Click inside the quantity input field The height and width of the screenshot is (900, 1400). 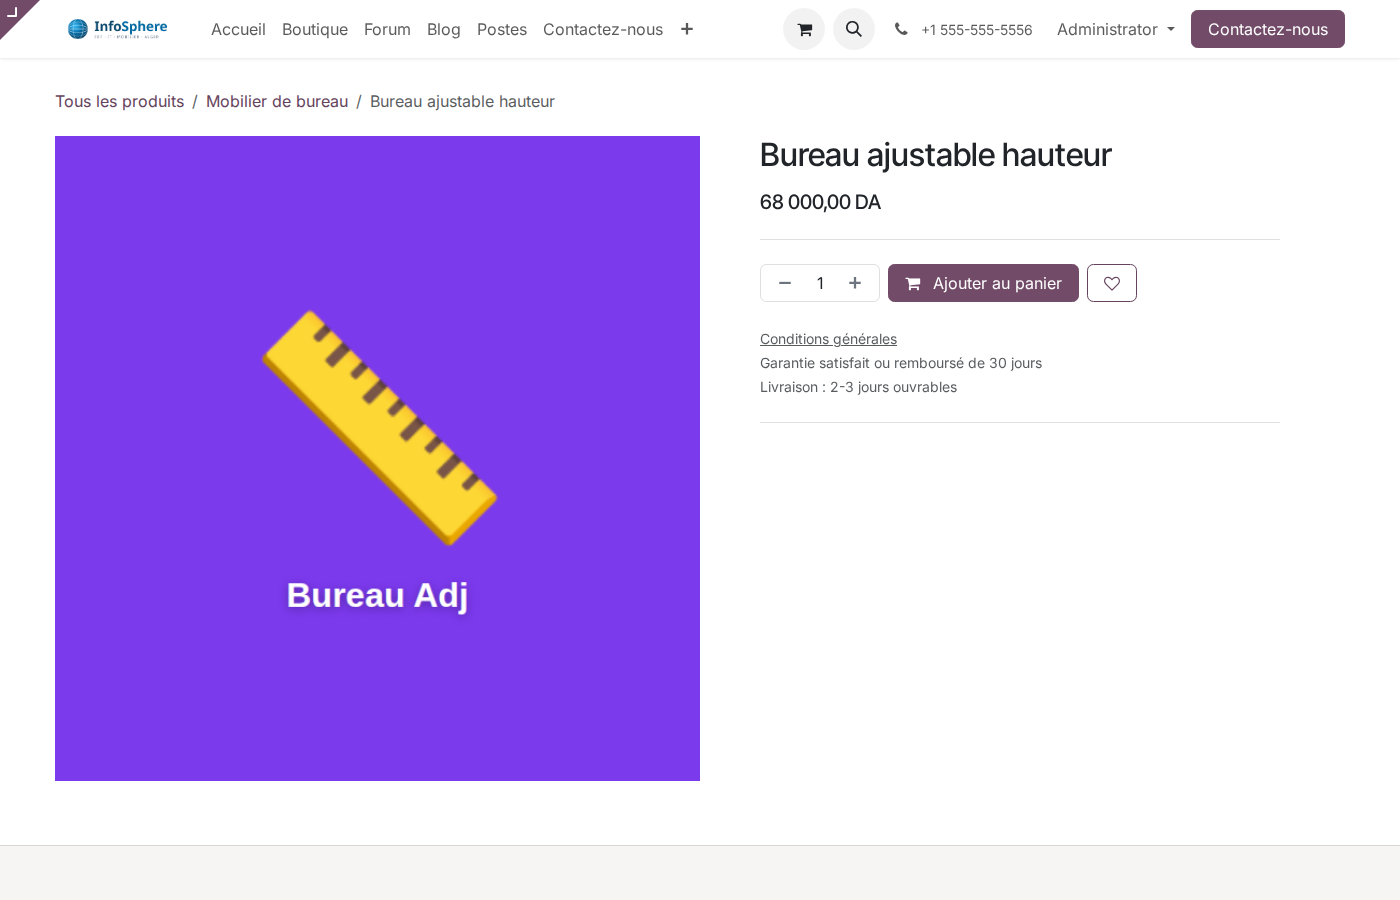tap(820, 283)
